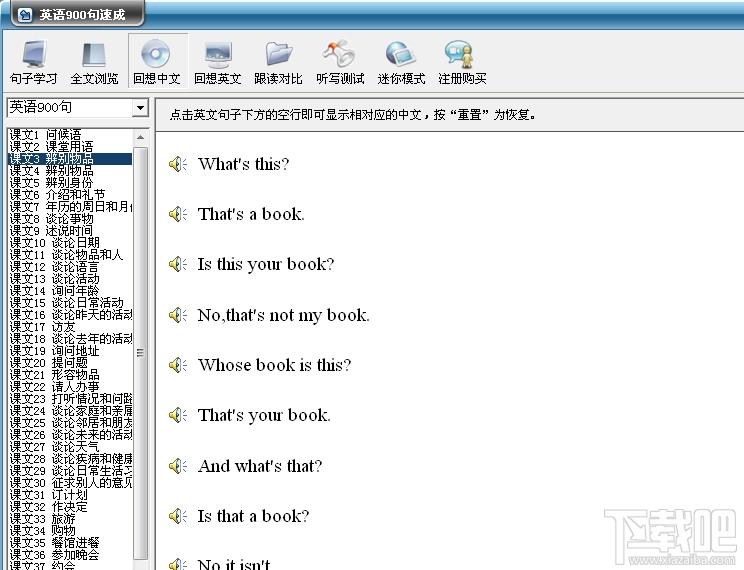Play audio for "That's a book."

point(178,215)
